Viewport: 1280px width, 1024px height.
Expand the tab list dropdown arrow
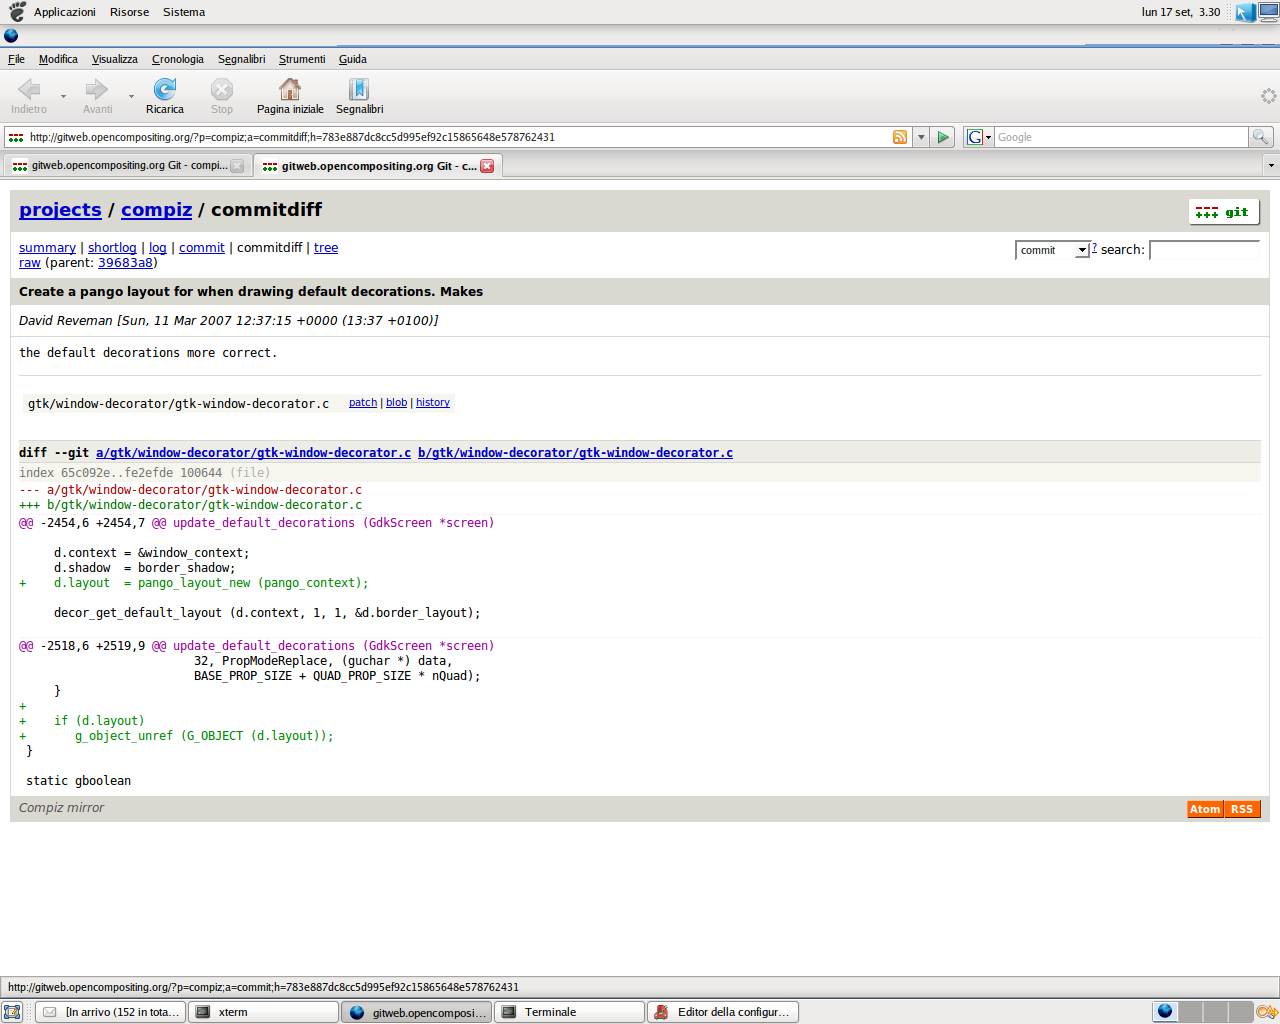point(1271,165)
